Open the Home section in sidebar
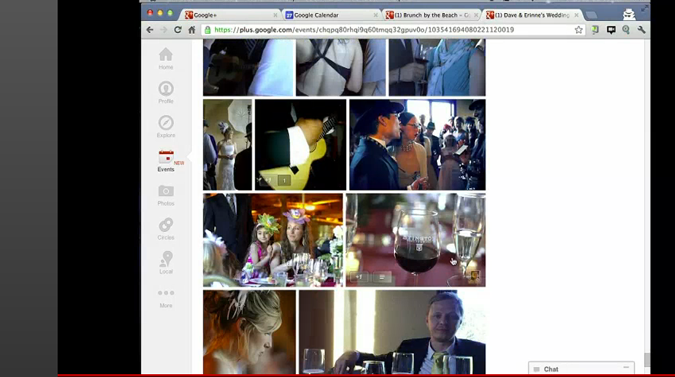Image resolution: width=675 pixels, height=377 pixels. pyautogui.click(x=166, y=59)
